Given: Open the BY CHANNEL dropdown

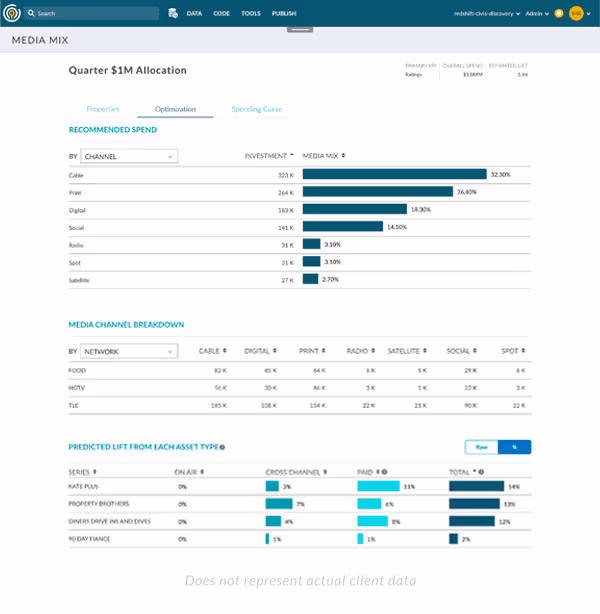Looking at the screenshot, I should point(129,156).
